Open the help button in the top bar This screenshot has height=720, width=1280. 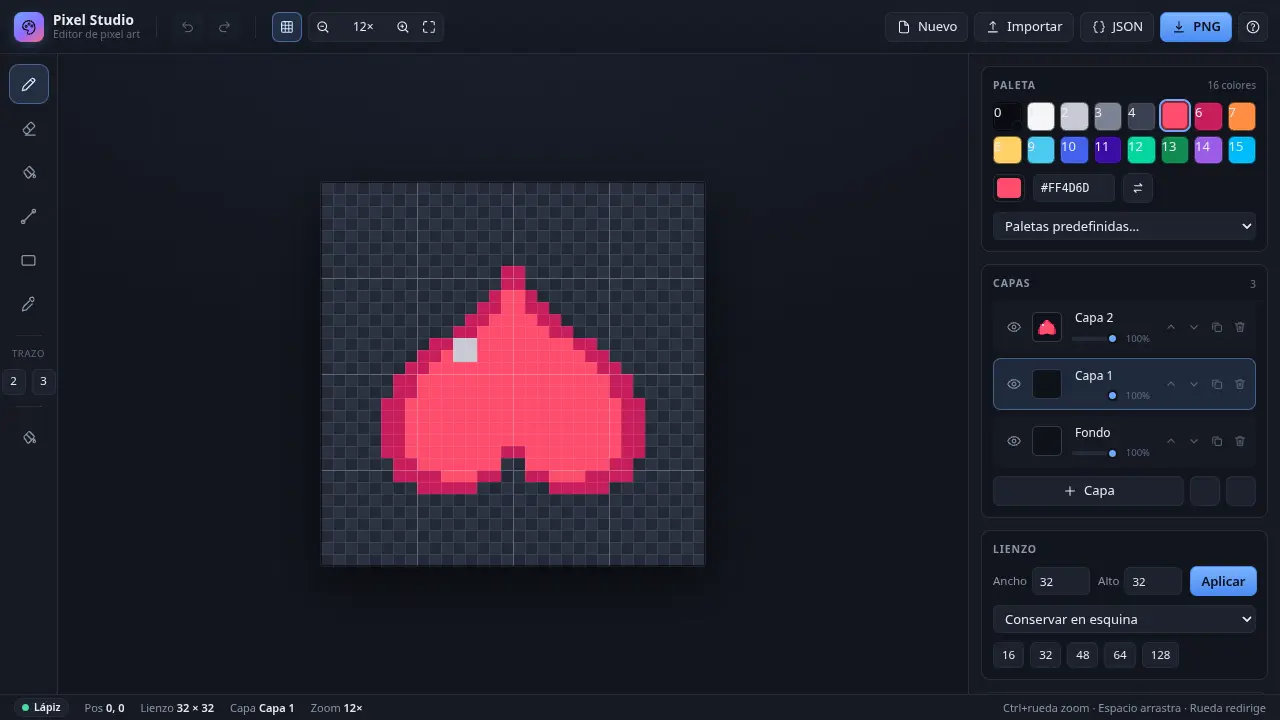tap(1253, 27)
